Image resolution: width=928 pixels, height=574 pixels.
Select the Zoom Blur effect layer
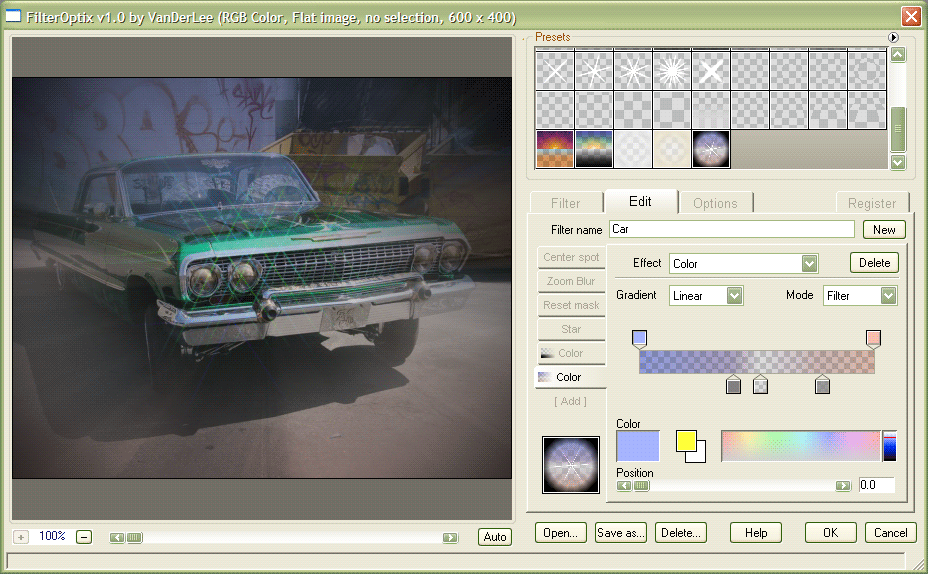(x=571, y=281)
